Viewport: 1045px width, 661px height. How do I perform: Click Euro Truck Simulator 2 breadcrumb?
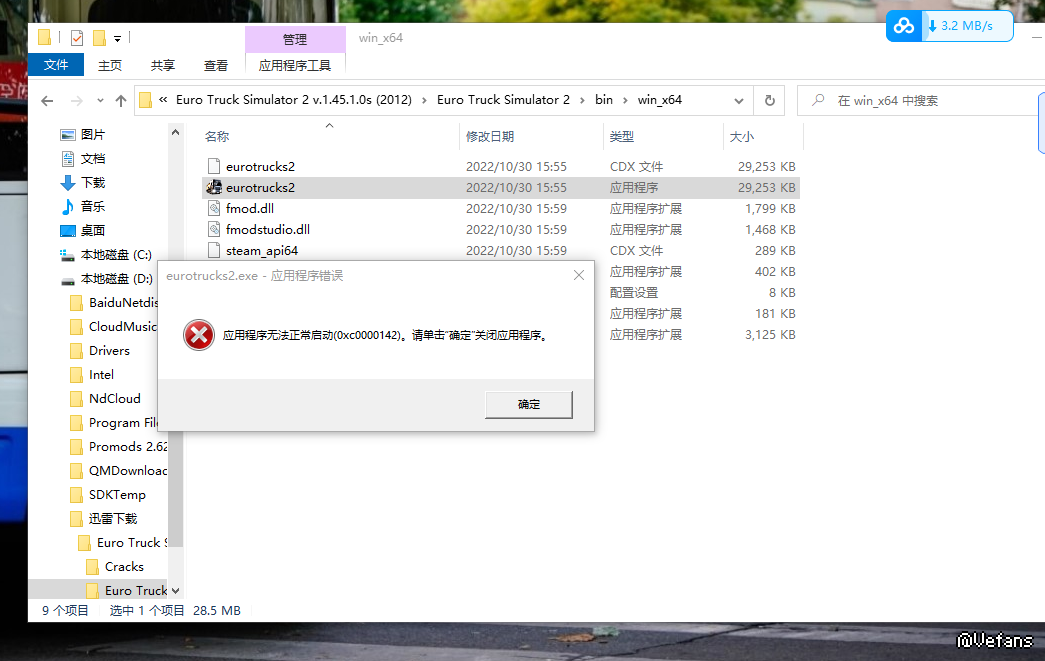pos(503,100)
